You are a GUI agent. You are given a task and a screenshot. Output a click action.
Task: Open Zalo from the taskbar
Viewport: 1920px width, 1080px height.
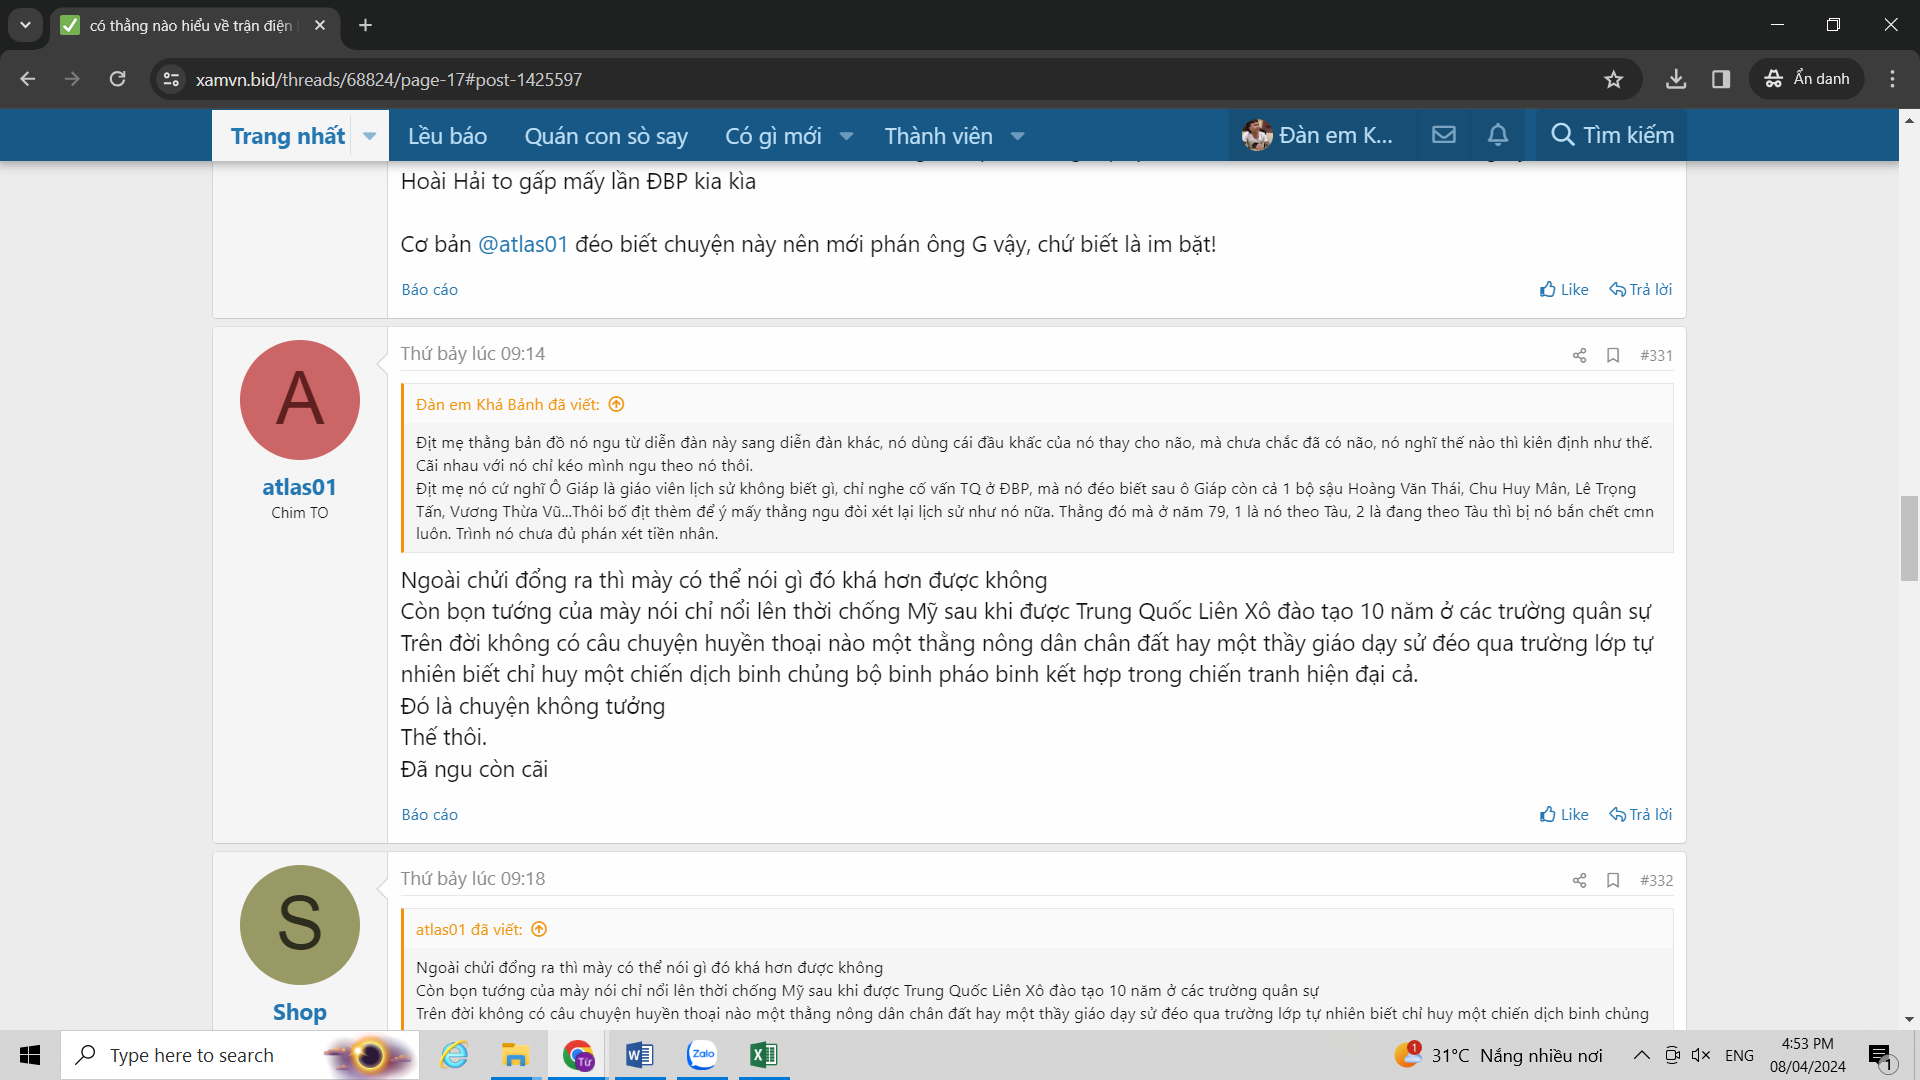[x=703, y=1055]
